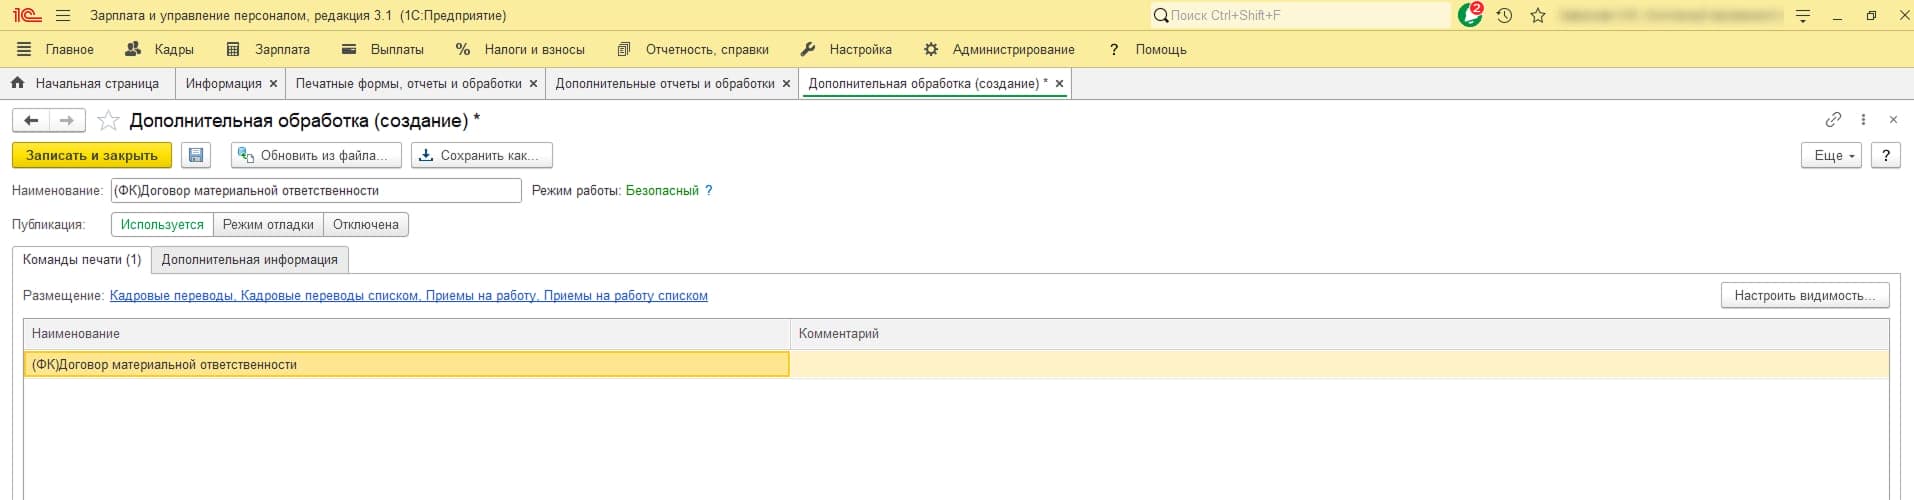Select Режим отладки publication option
This screenshot has height=500, width=1914.
point(268,224)
